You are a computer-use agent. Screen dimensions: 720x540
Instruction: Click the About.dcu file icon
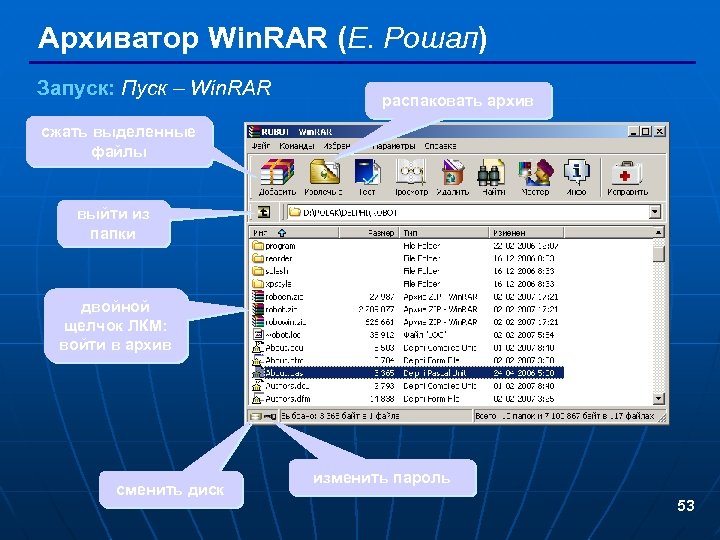pos(258,348)
